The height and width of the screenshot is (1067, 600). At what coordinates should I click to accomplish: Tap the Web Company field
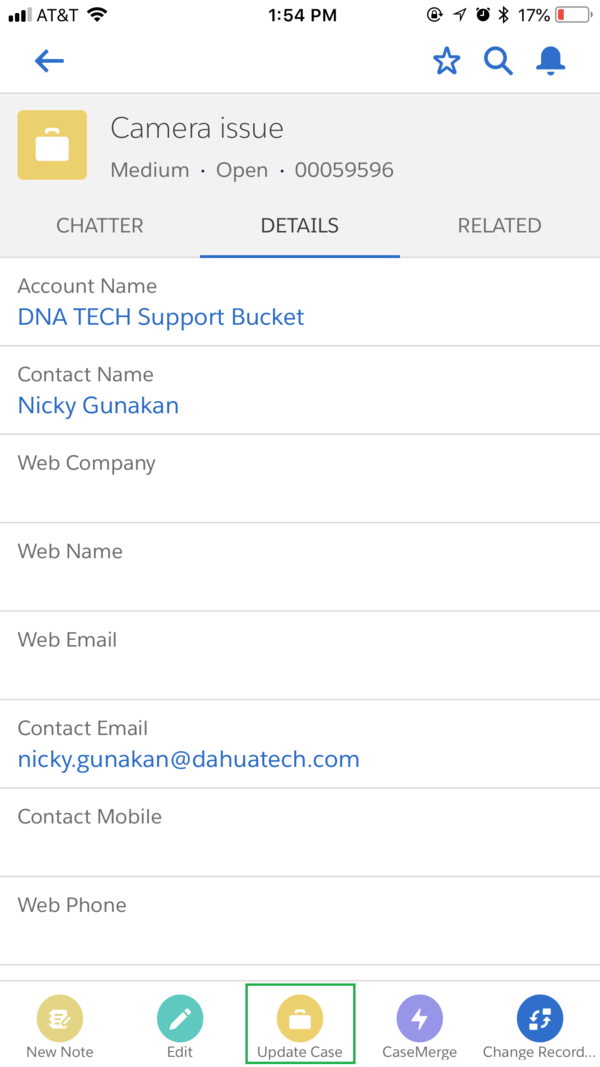(300, 478)
